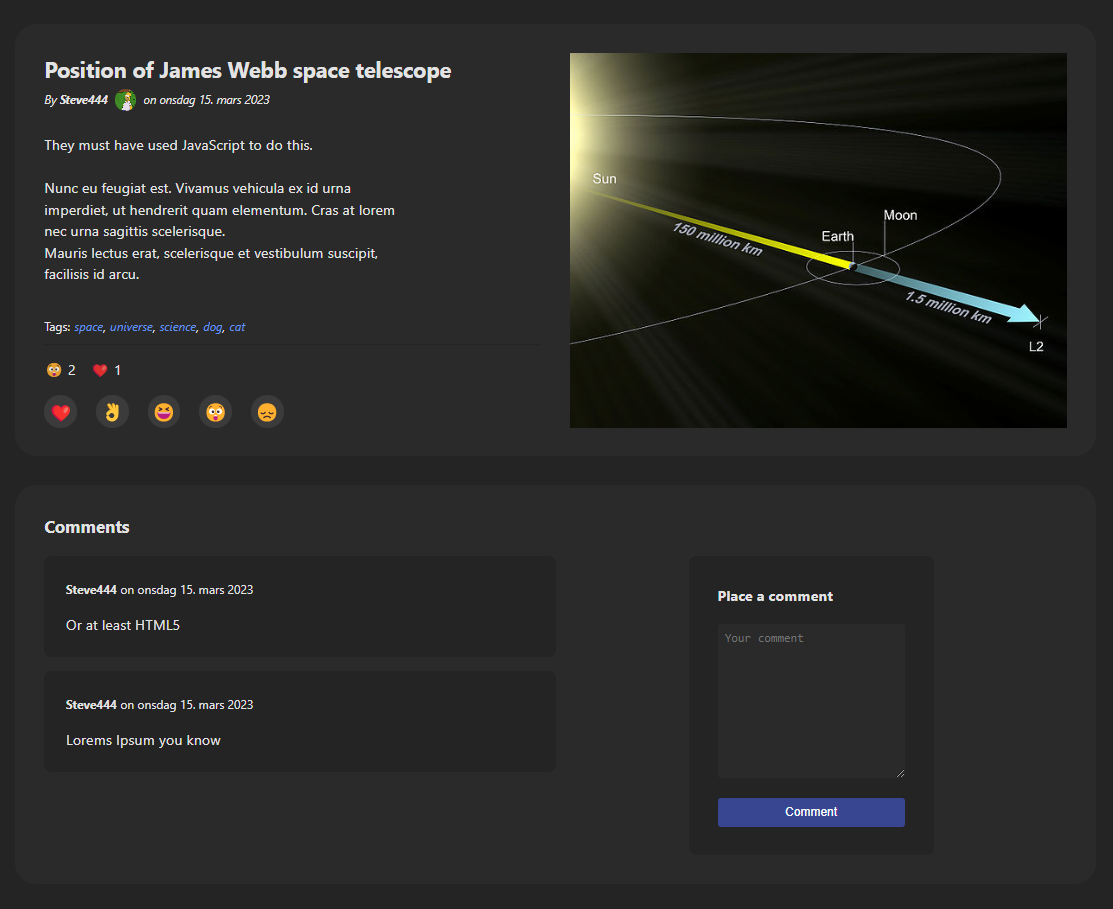
Task: Focus the Your comment text area
Action: [811, 701]
